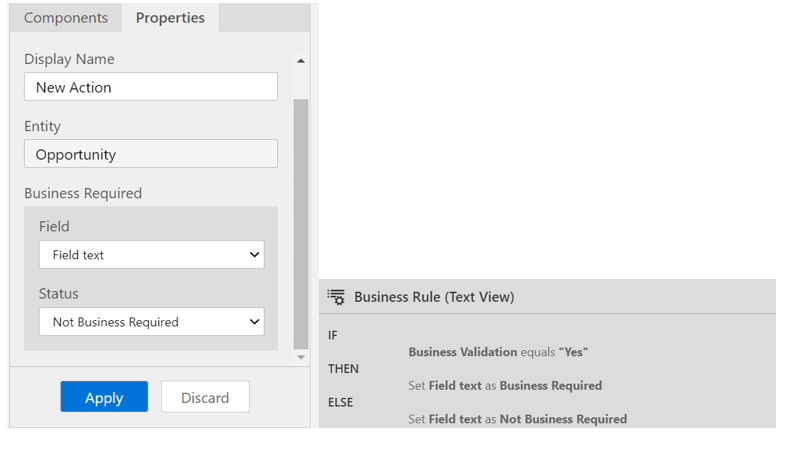Image resolution: width=800 pixels, height=451 pixels.
Task: Click the Apply button
Action: [104, 397]
